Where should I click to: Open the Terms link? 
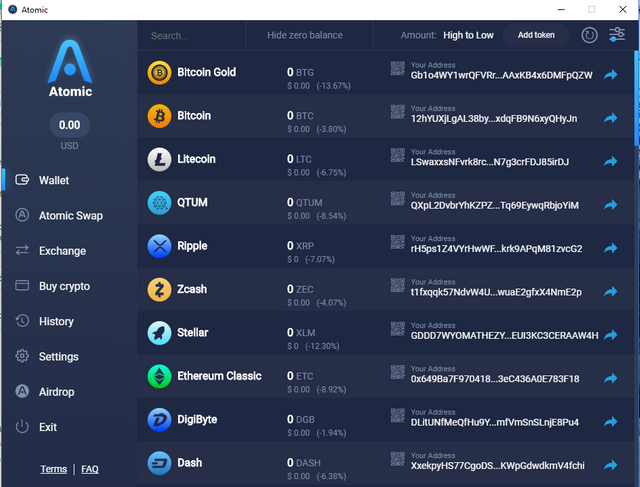pyautogui.click(x=53, y=469)
